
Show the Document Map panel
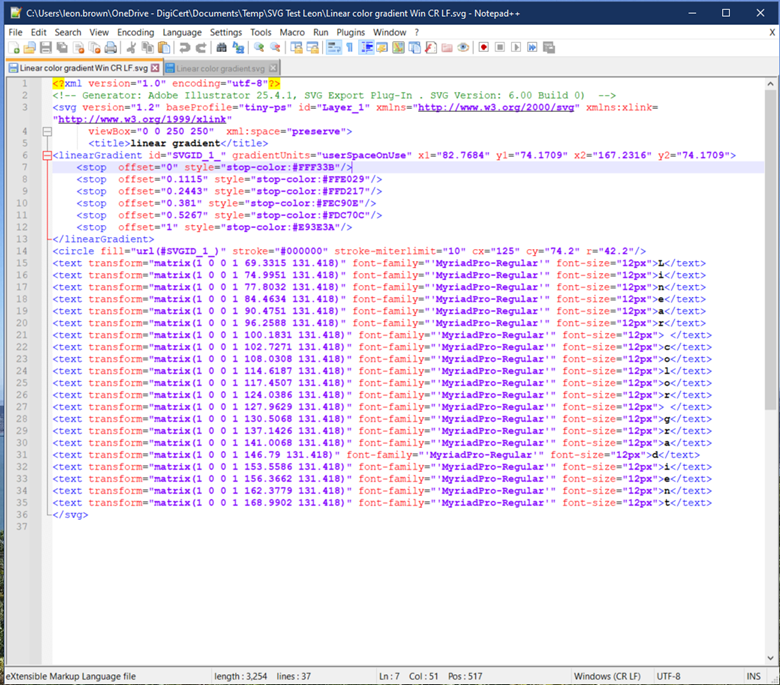pos(398,48)
